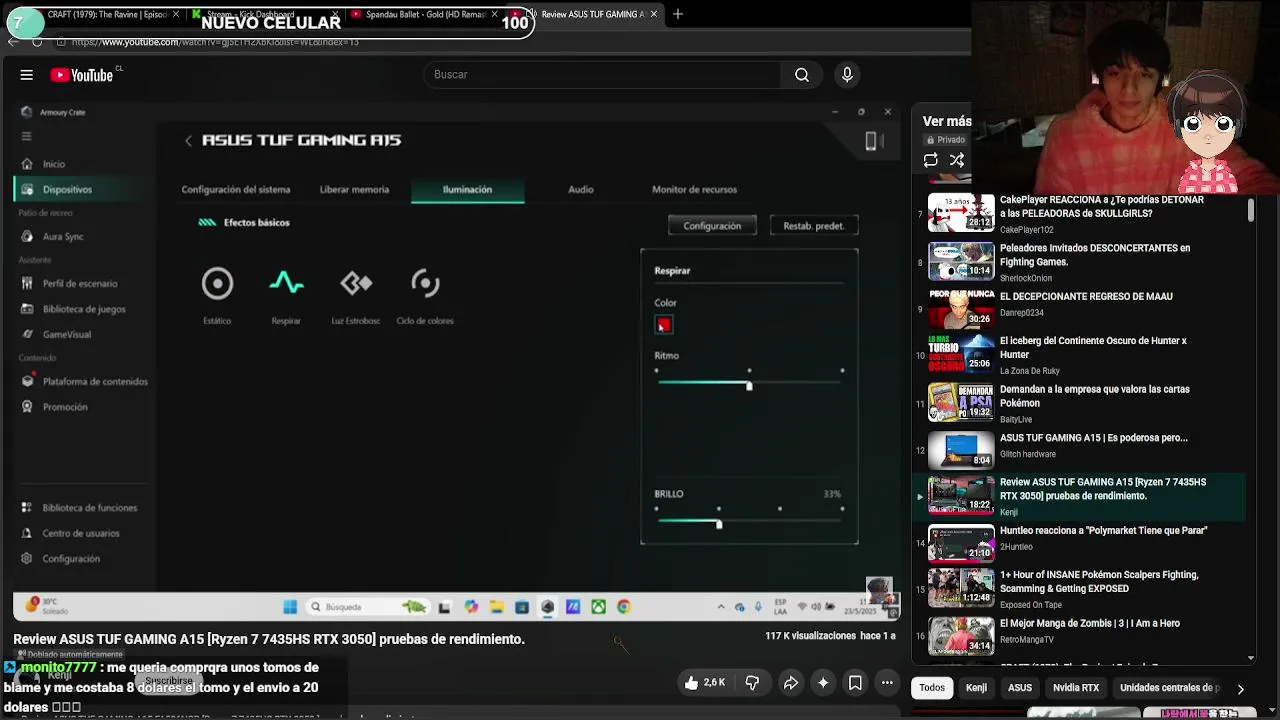Click the Windows Start button in video taskbar
The image size is (1280, 720).
[x=290, y=607]
